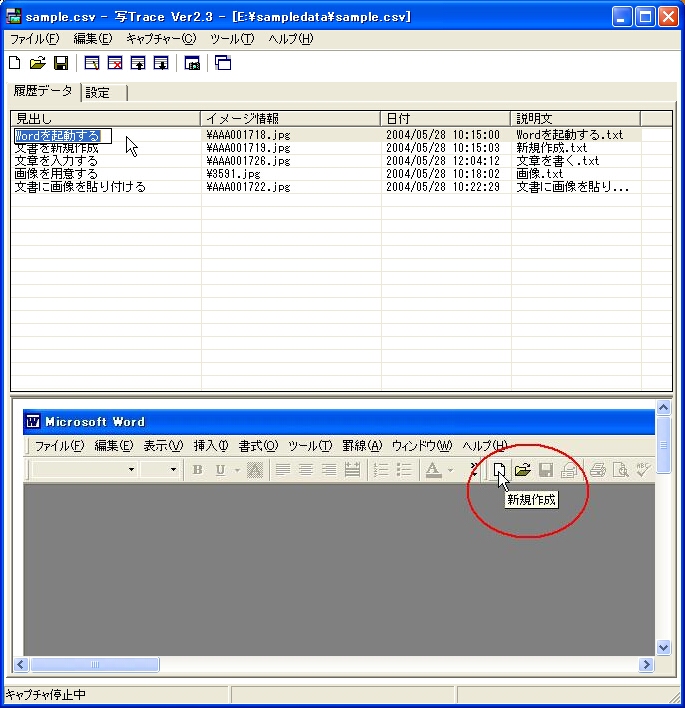Switch to the 履歴データ tab

click(43, 91)
